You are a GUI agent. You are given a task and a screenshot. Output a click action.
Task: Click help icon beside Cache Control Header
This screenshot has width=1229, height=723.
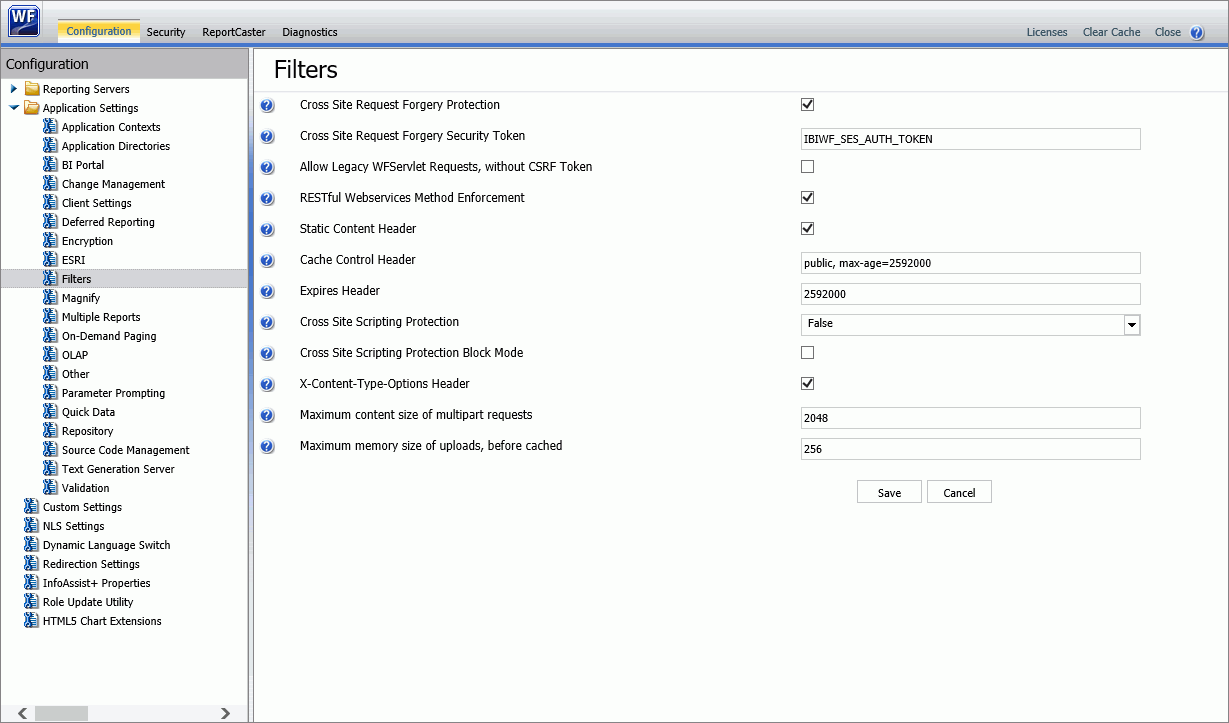(267, 261)
